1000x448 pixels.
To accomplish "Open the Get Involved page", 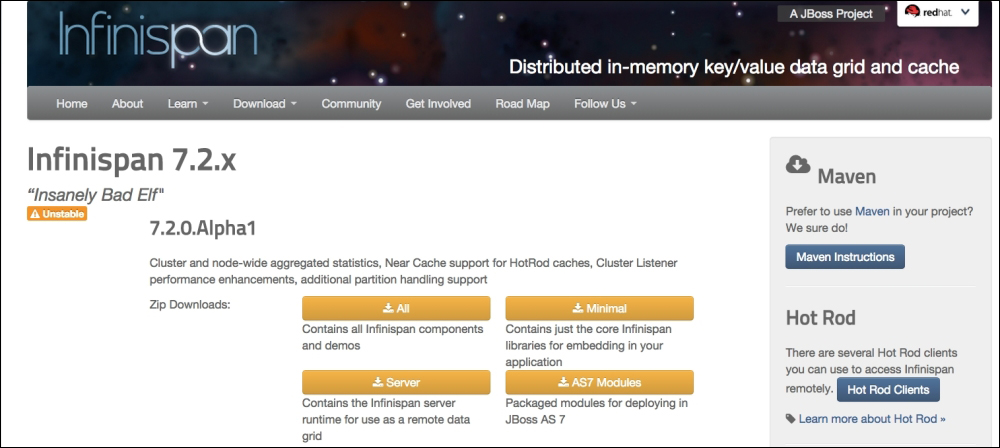I will pyautogui.click(x=438, y=104).
